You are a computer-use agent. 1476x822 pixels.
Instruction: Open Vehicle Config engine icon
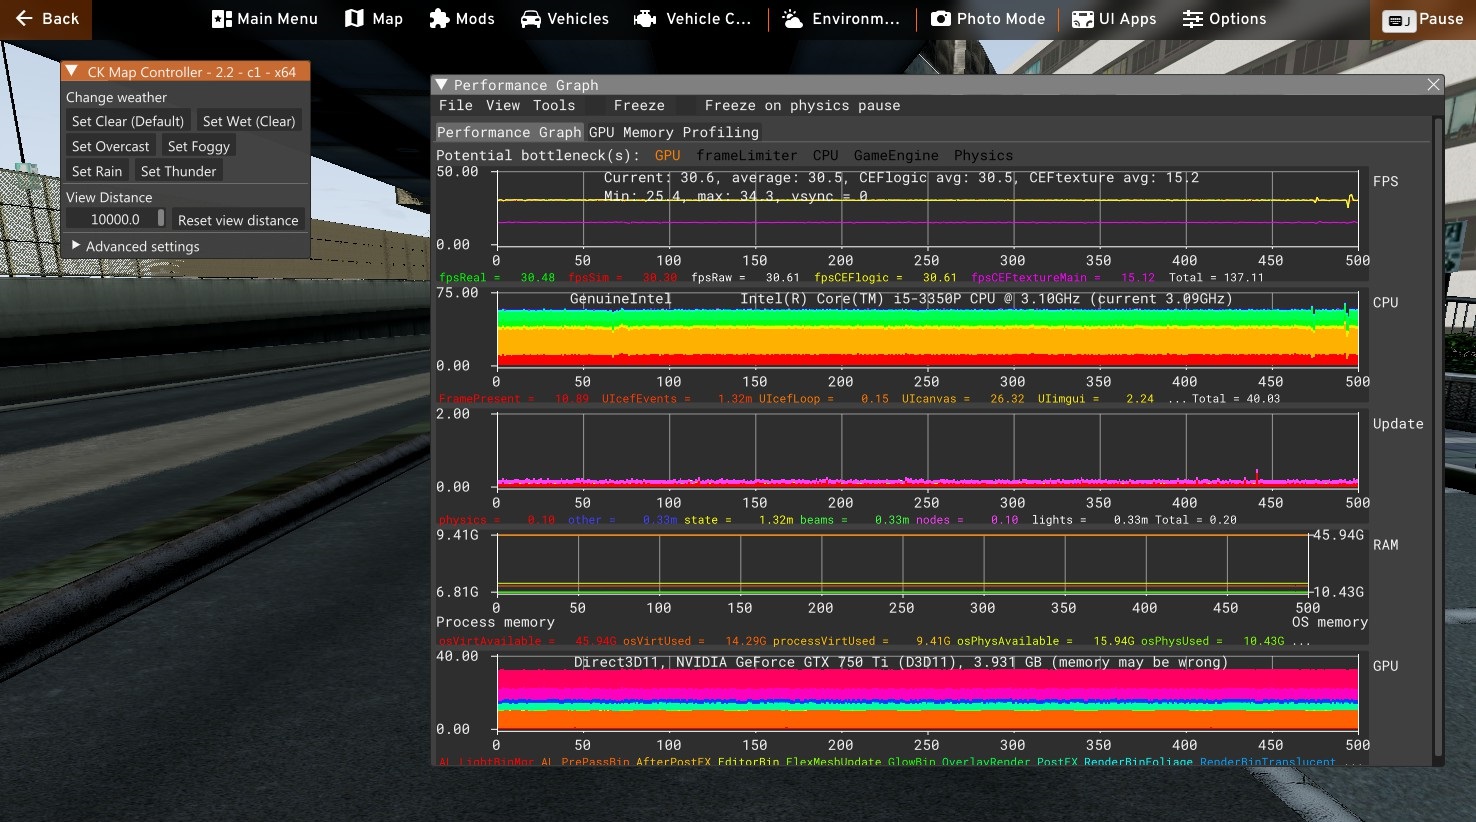coord(645,19)
